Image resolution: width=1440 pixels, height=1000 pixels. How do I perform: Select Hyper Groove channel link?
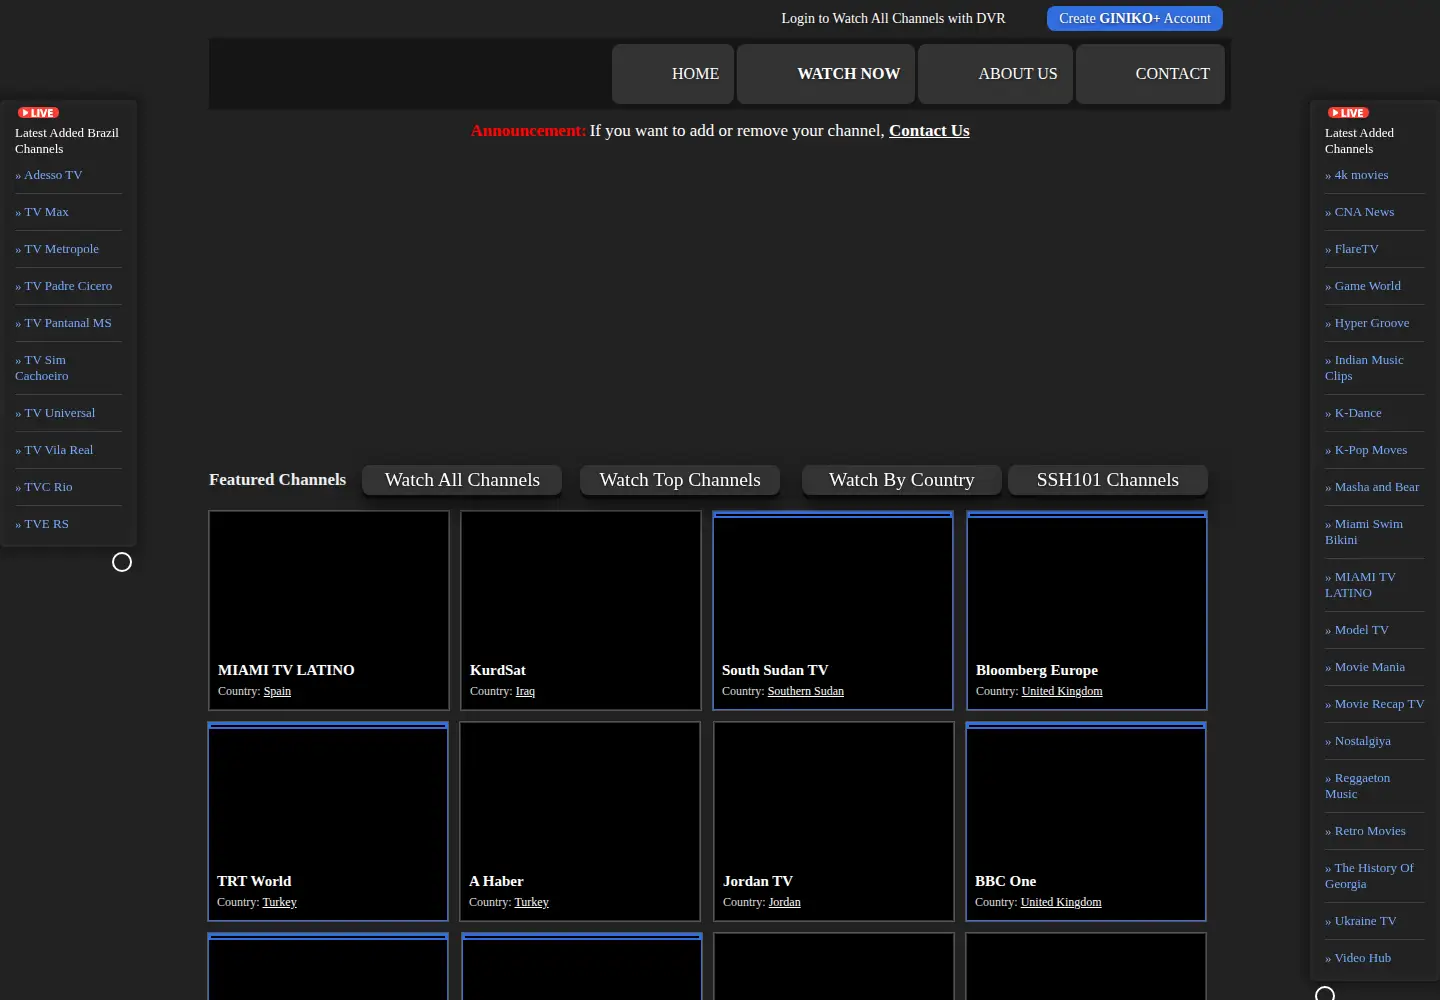(1367, 323)
